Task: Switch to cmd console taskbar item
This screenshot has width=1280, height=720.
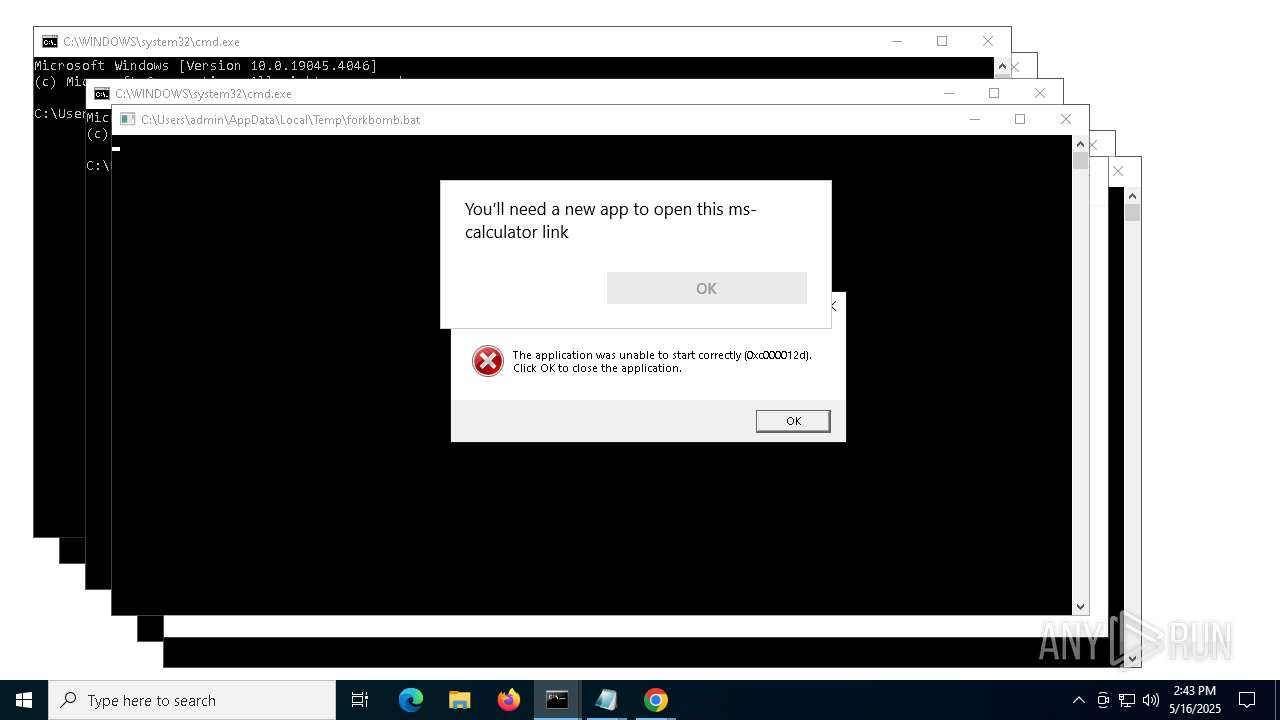Action: [x=557, y=700]
